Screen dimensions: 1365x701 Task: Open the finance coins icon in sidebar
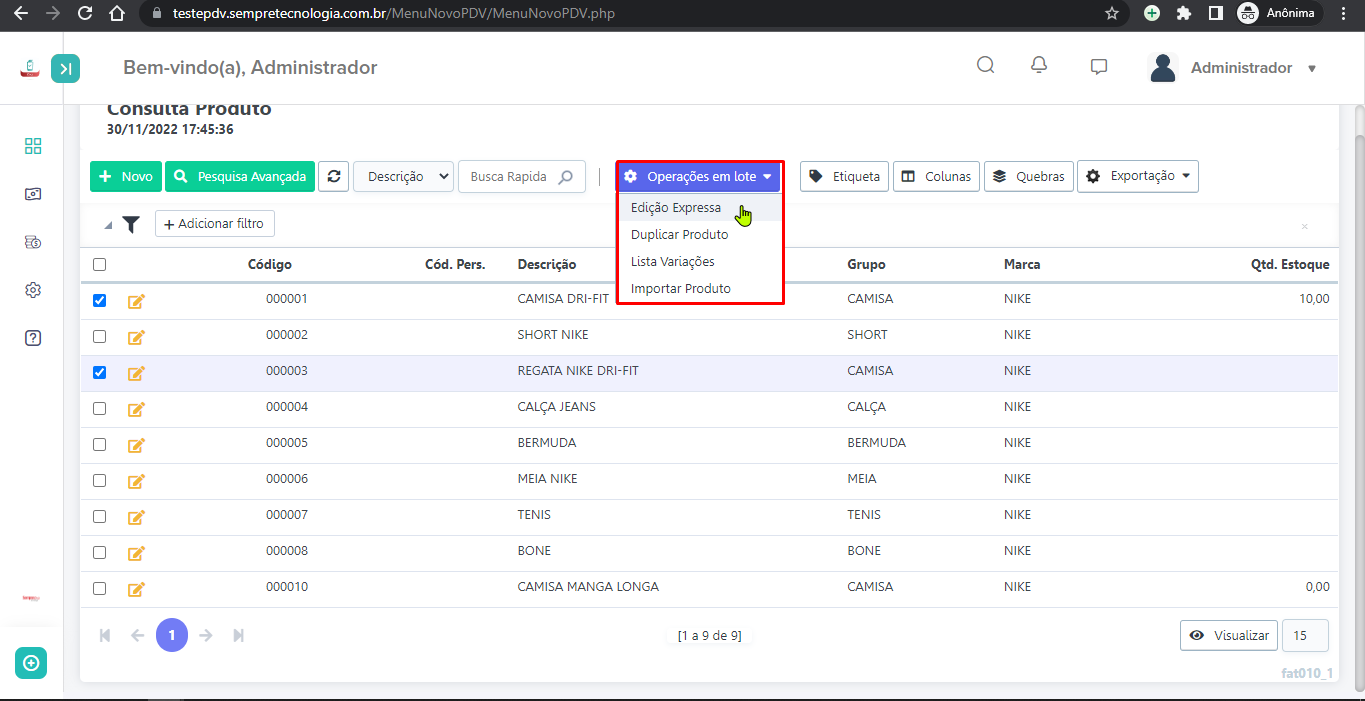point(33,242)
